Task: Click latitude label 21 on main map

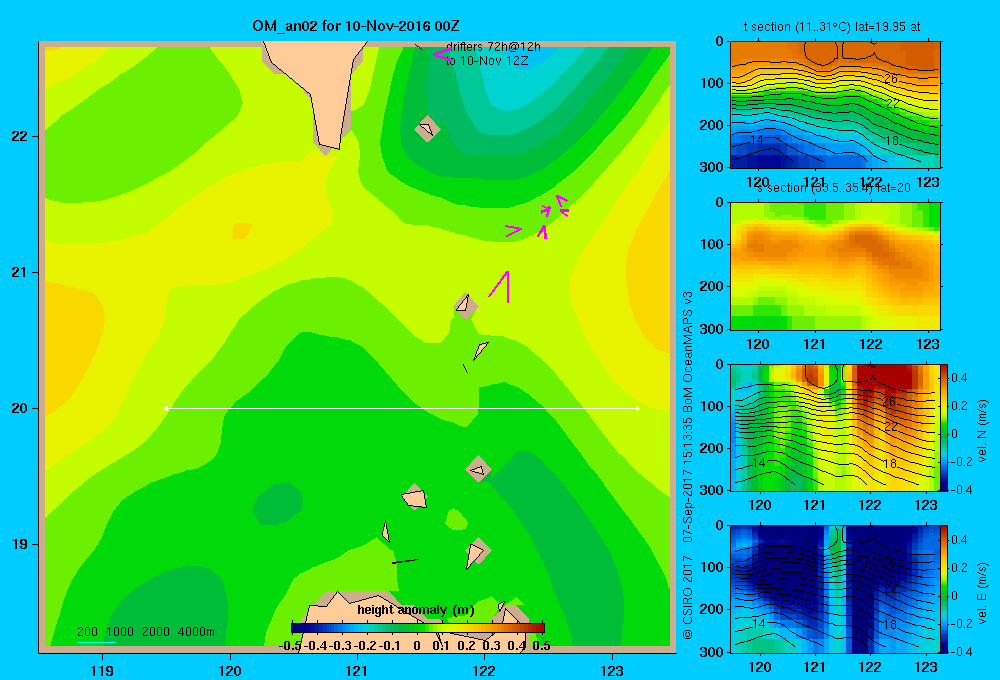Action: [20, 272]
